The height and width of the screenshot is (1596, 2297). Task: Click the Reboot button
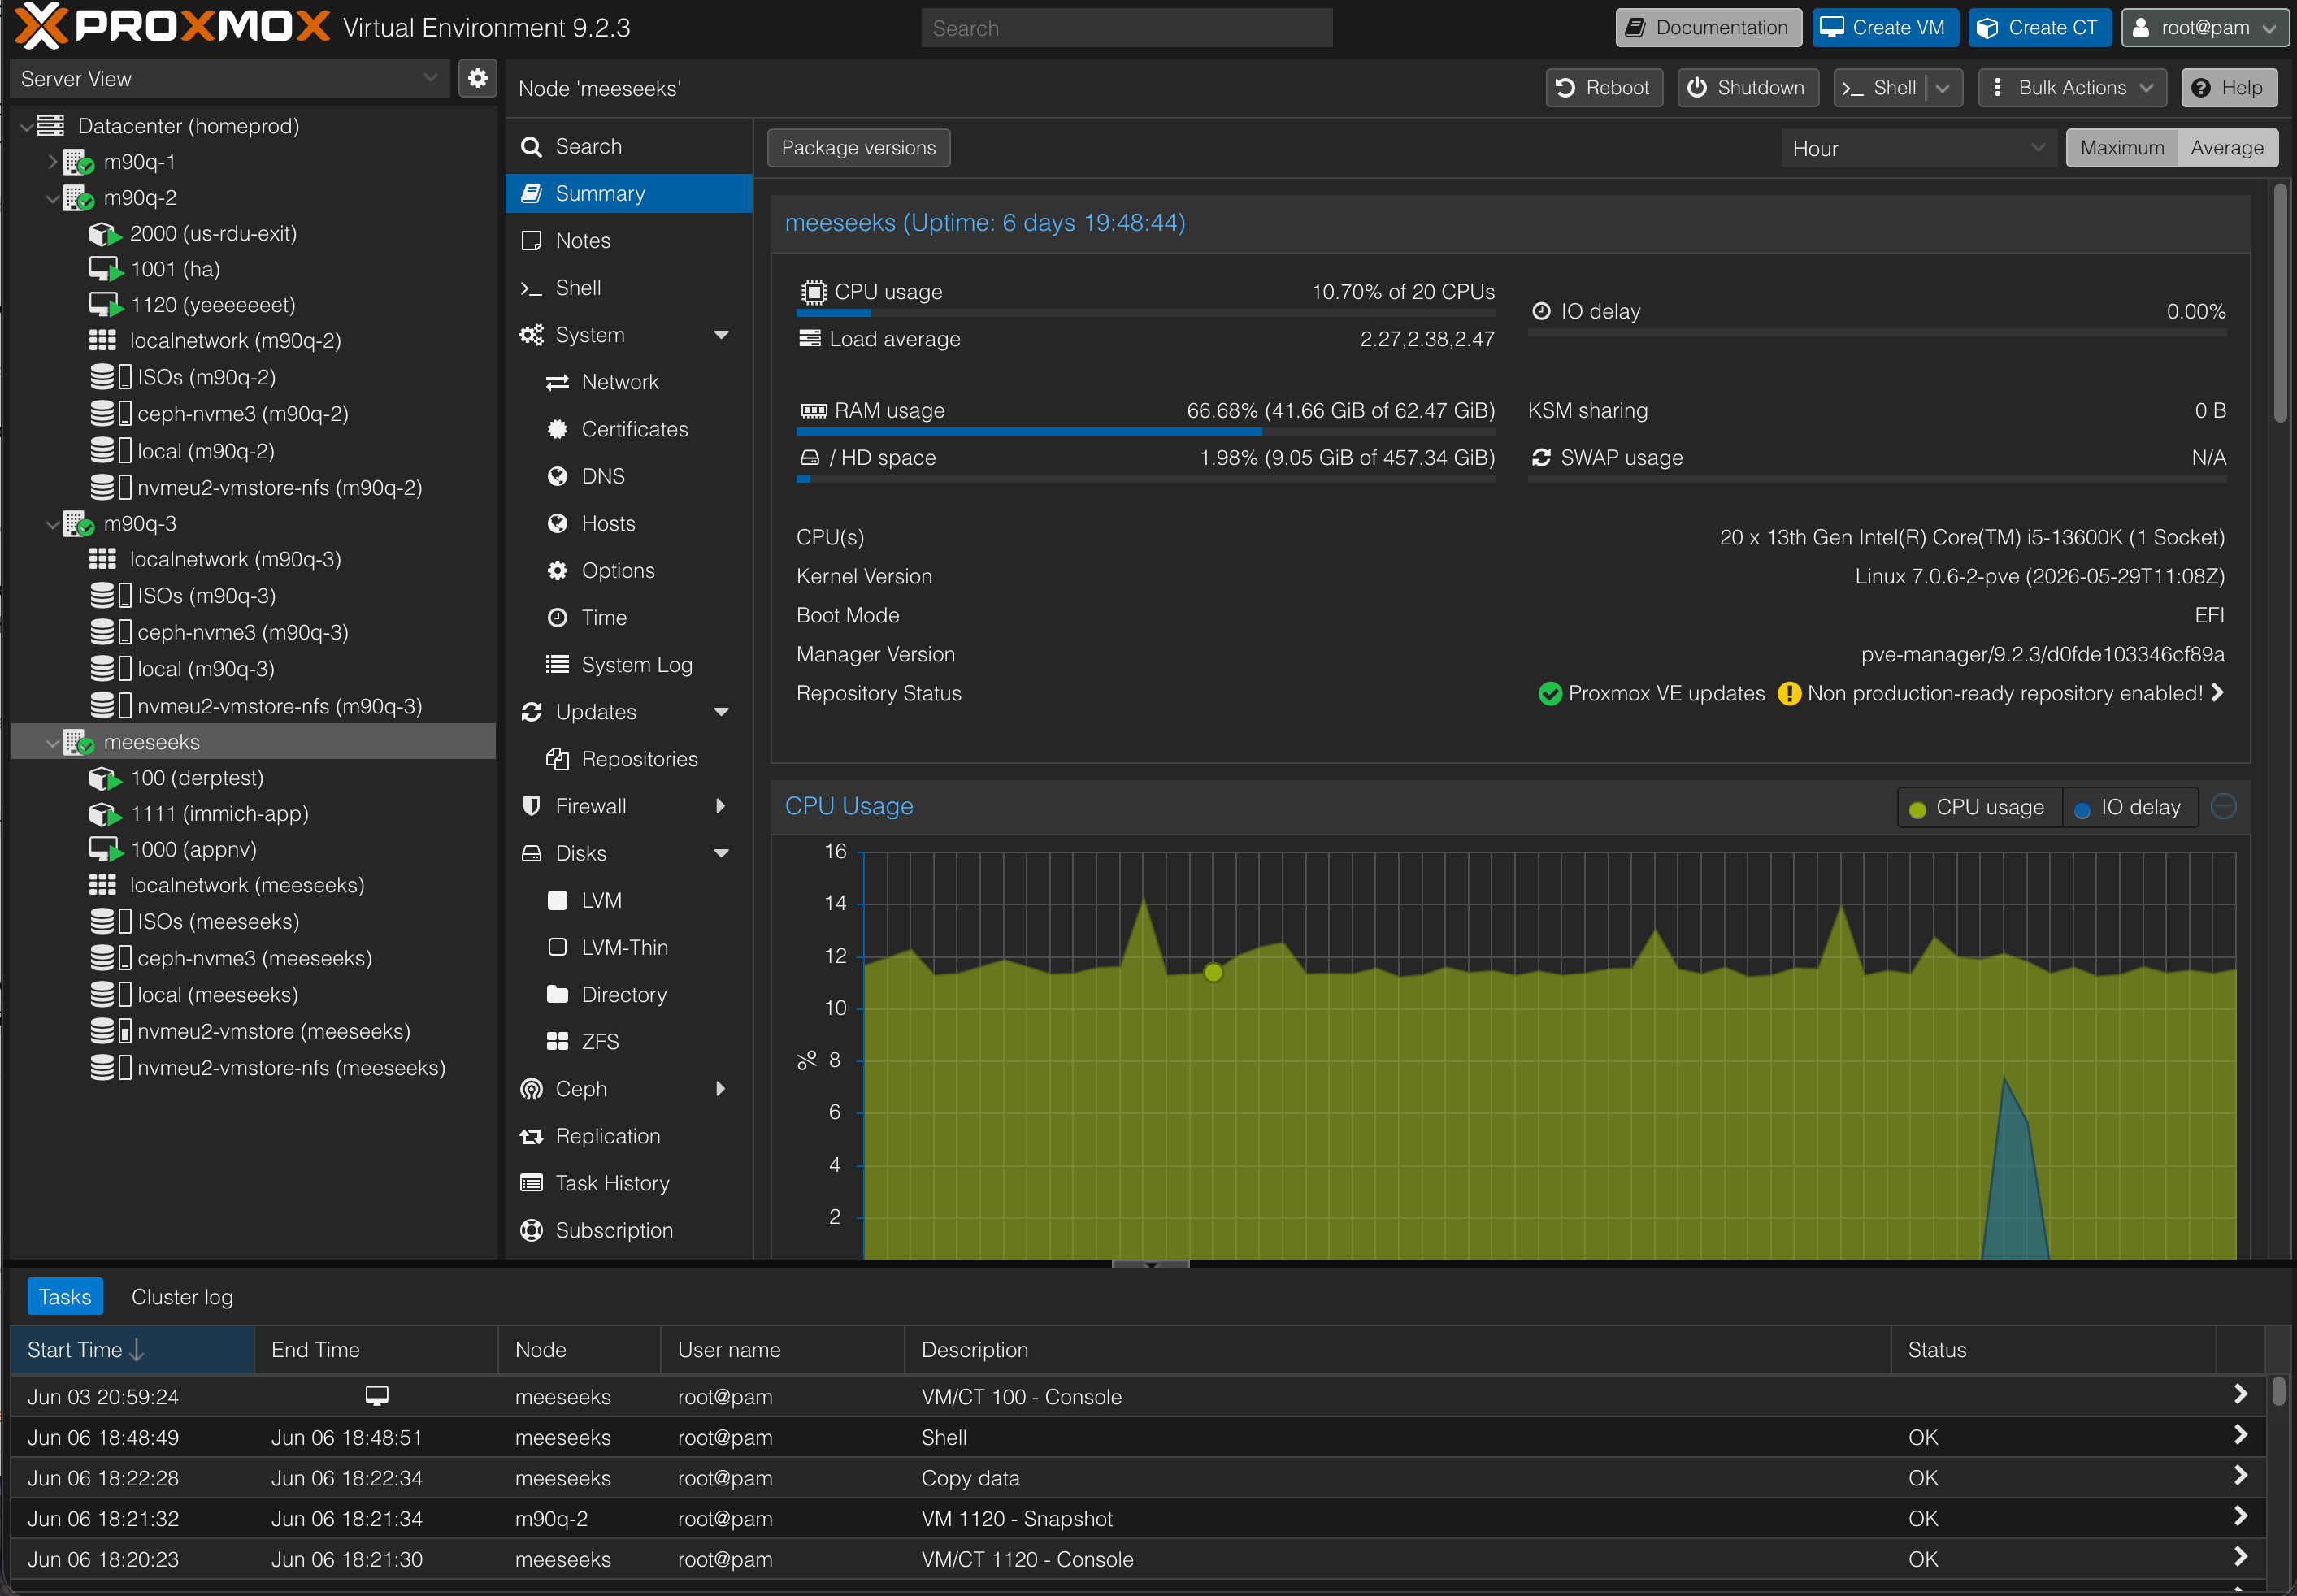click(1604, 87)
